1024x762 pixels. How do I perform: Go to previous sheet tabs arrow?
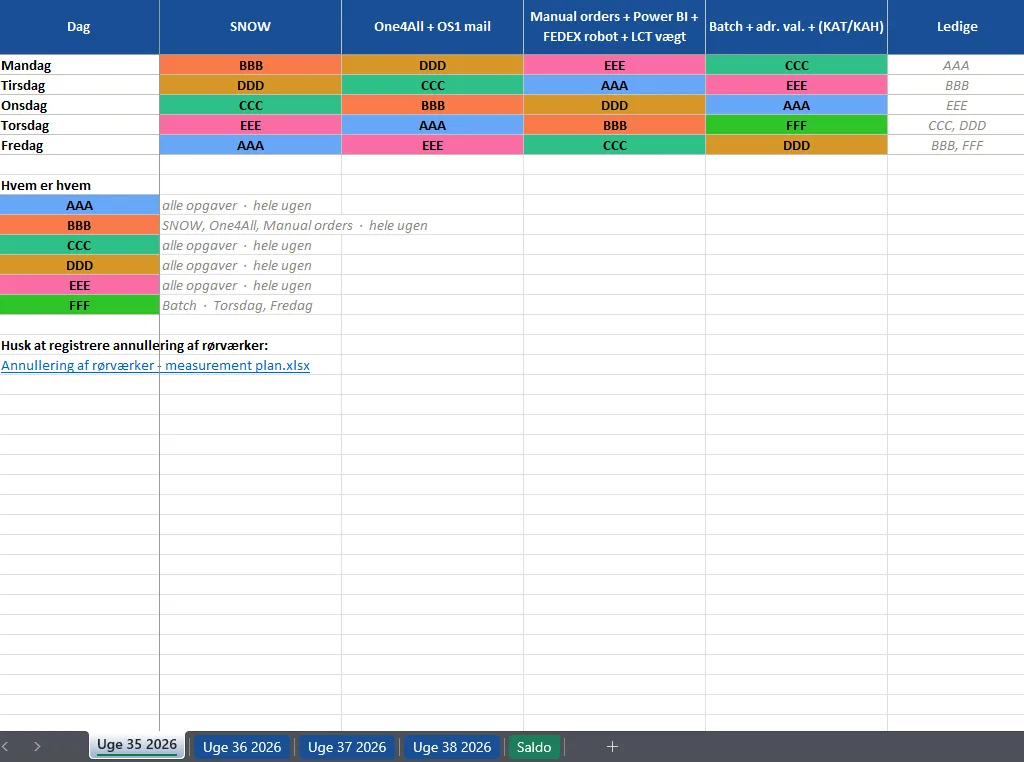click(x=5, y=746)
